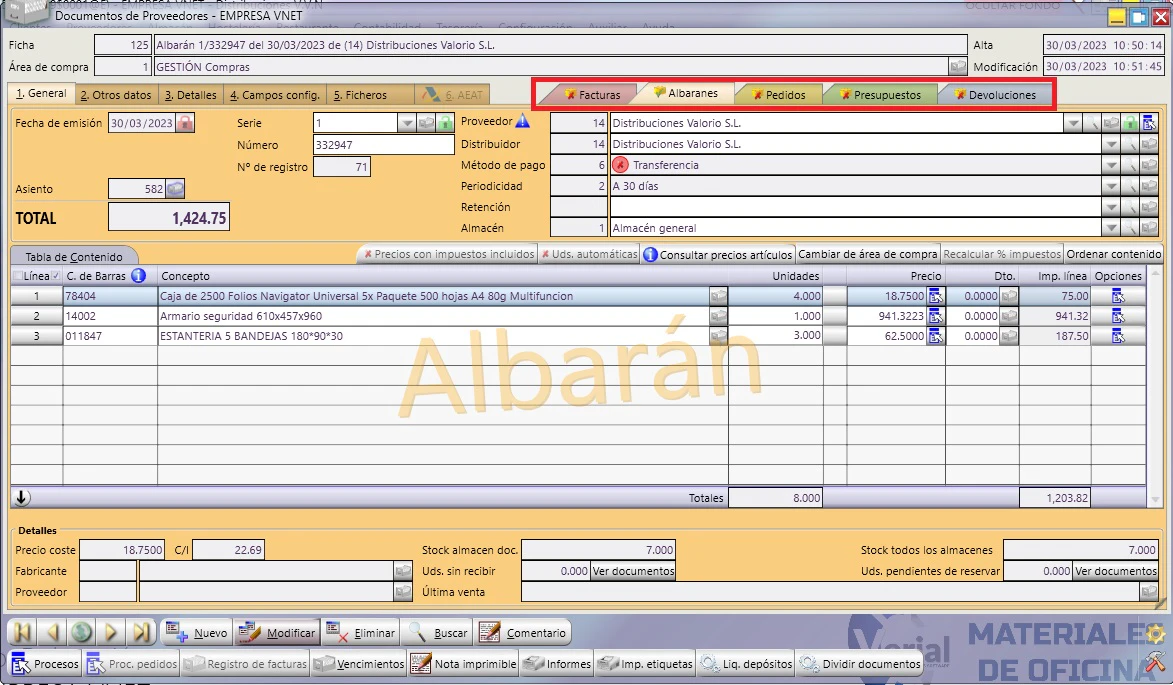The image size is (1173, 685).
Task: Open the Asiento 582 lookup icon
Action: pyautogui.click(x=175, y=188)
